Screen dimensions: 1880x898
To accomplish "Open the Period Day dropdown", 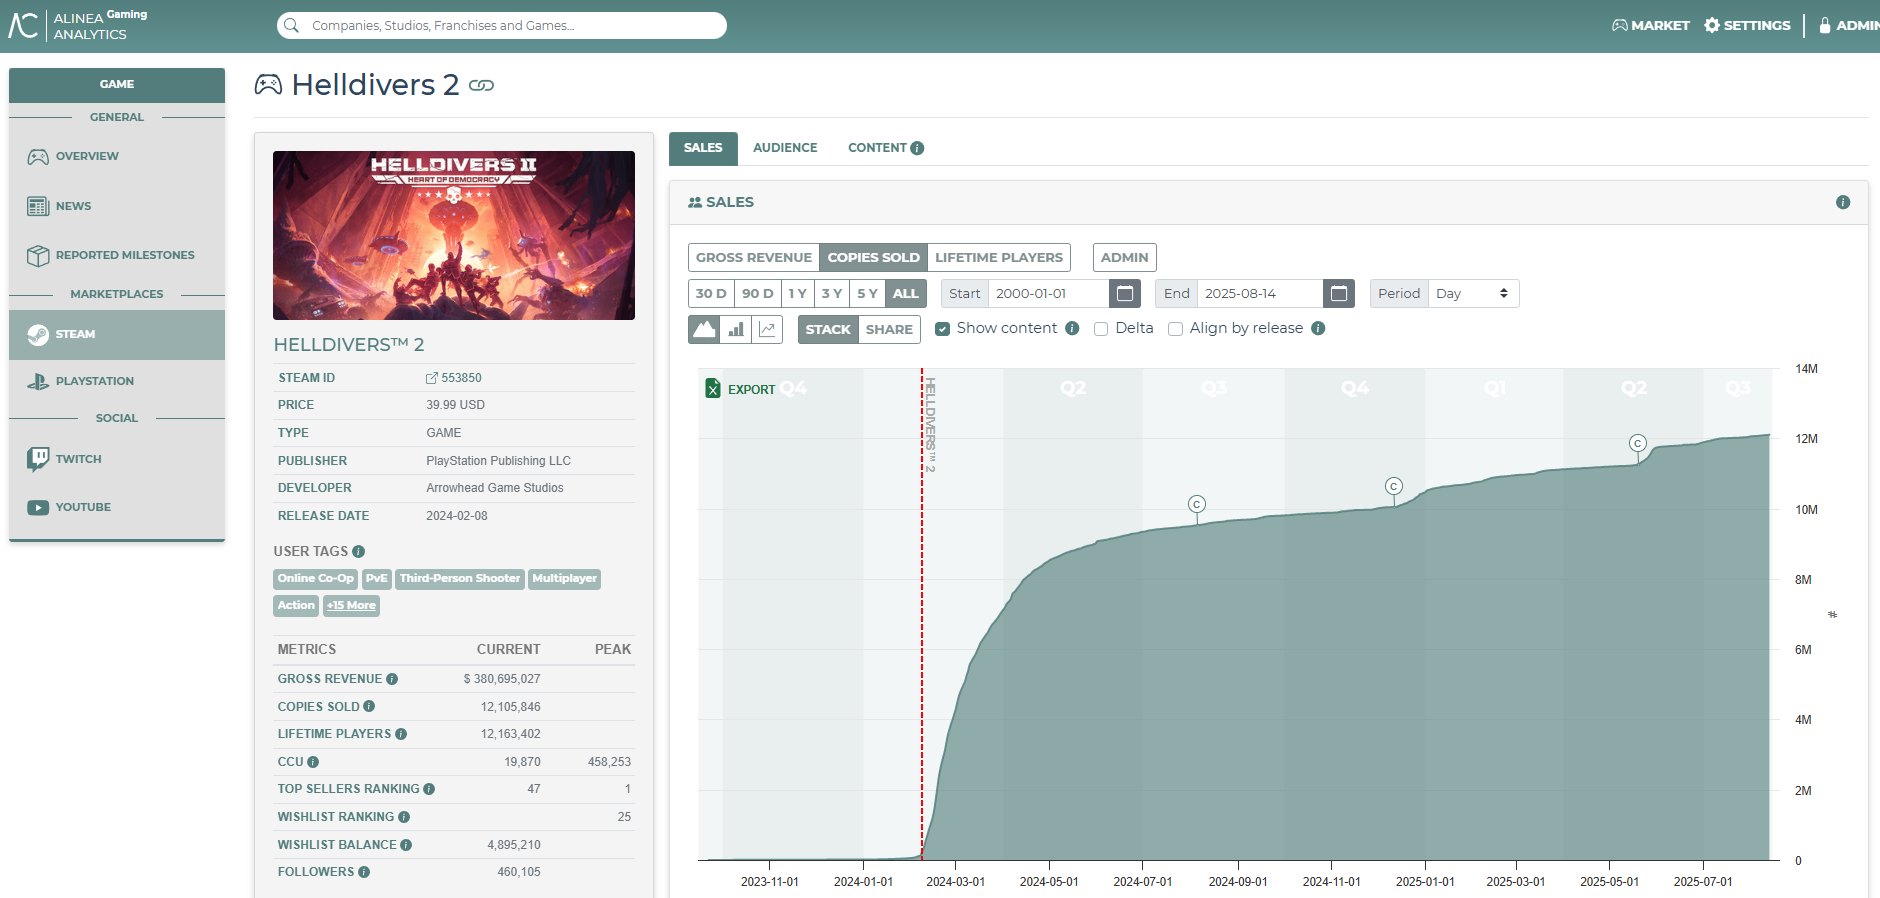I will click(x=1473, y=293).
